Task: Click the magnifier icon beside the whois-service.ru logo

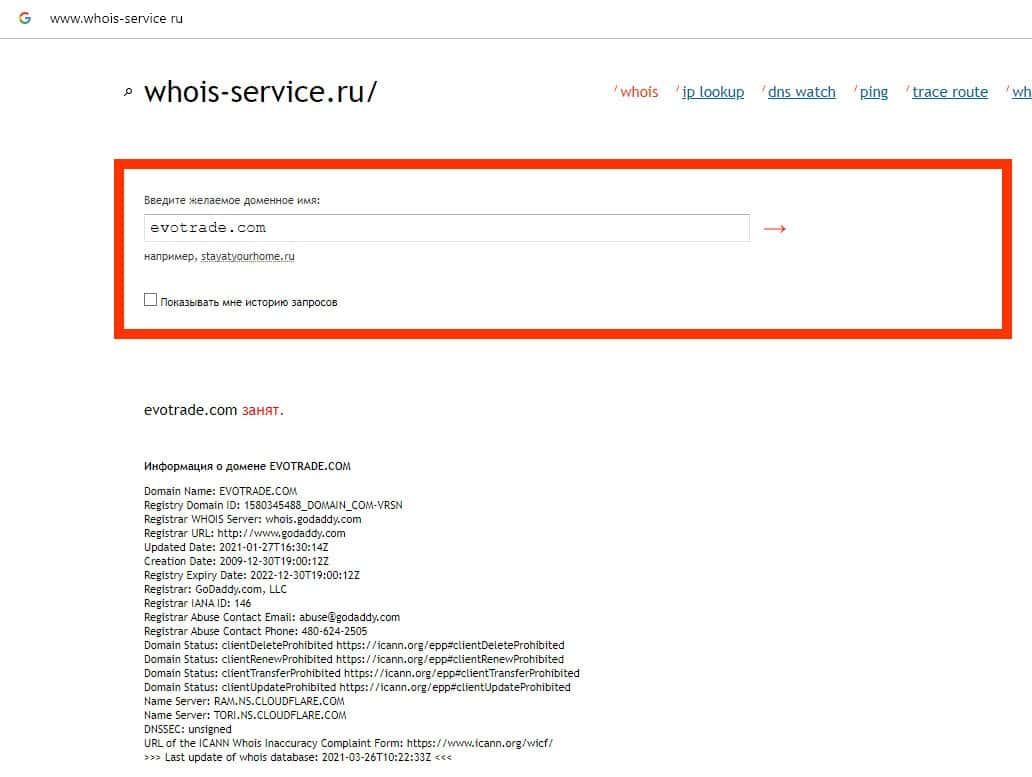Action: [128, 93]
